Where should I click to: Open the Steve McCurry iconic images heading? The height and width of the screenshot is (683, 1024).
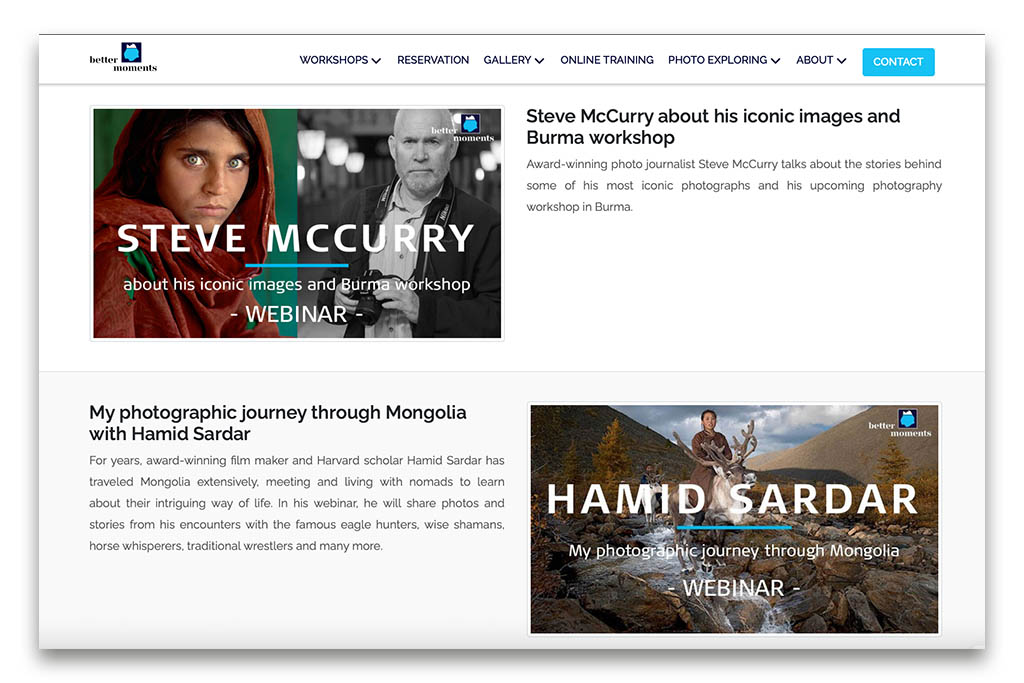tap(713, 127)
